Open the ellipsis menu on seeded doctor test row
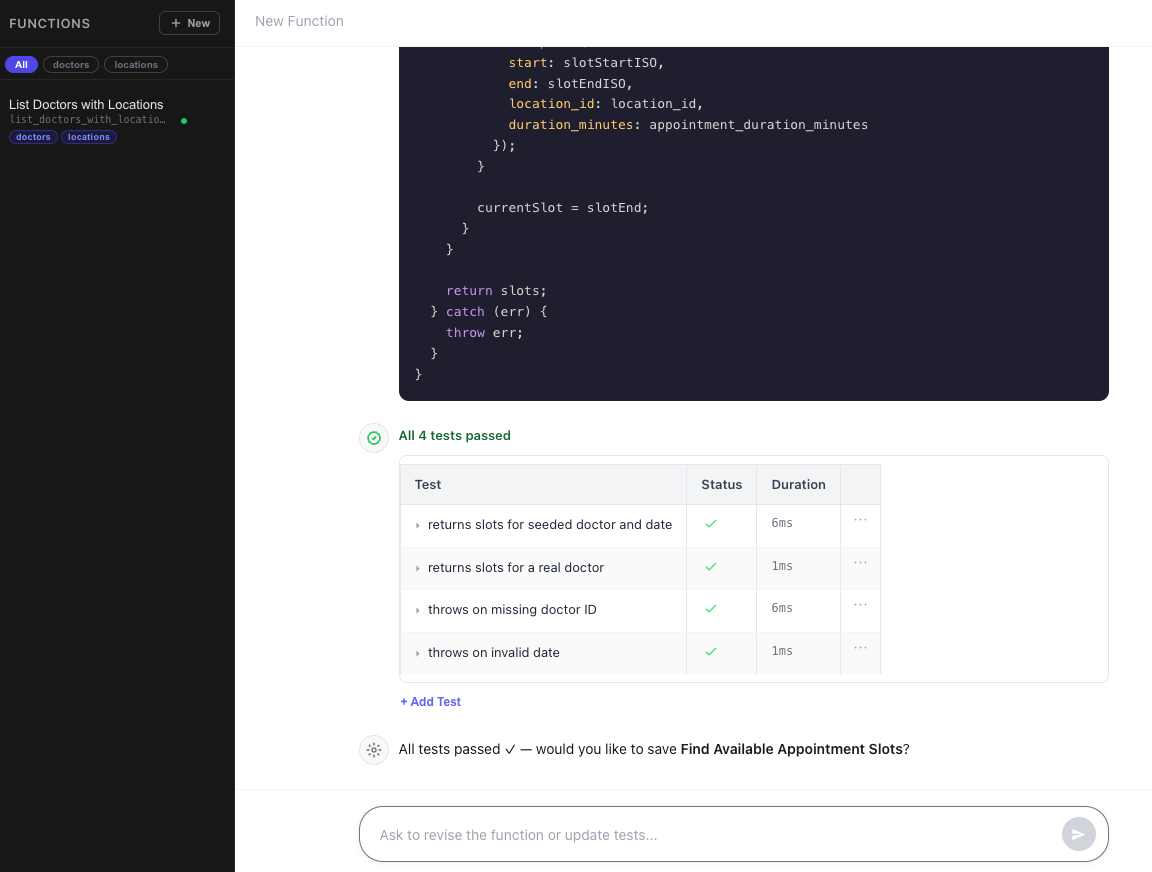The width and height of the screenshot is (1152, 872). click(x=859, y=519)
